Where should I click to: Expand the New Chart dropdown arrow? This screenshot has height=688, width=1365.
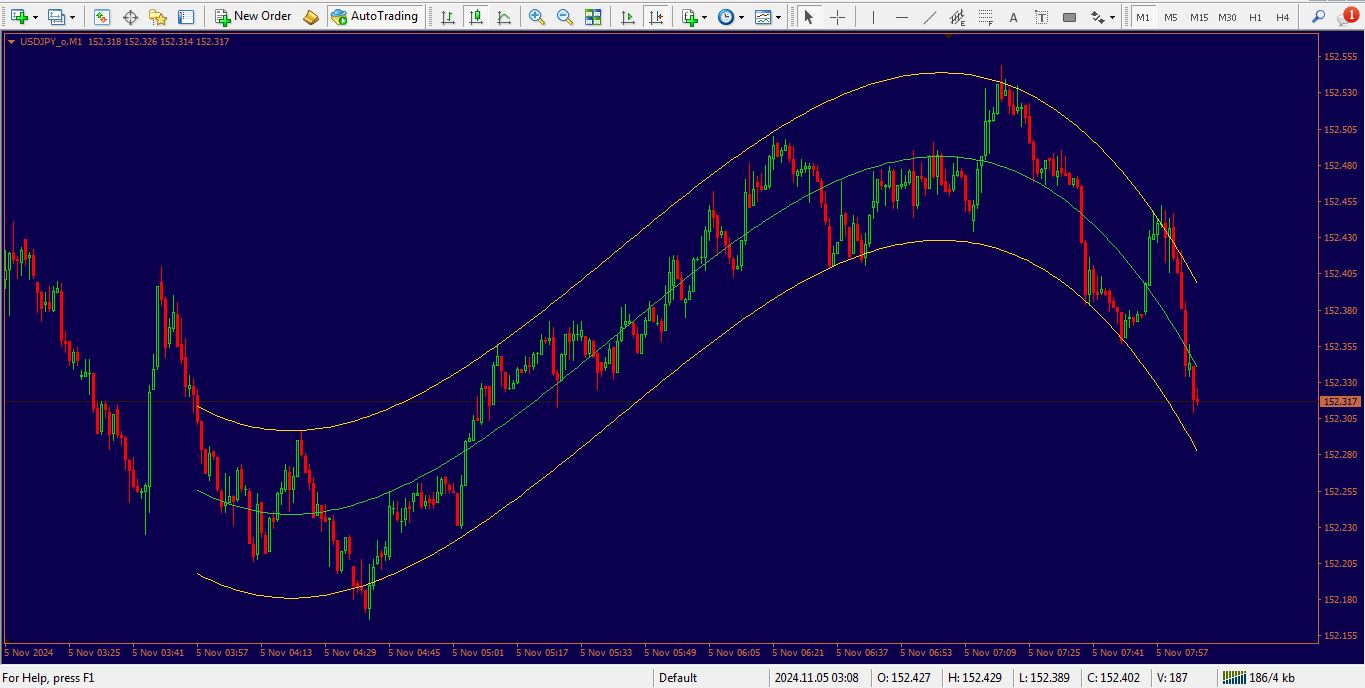(35, 17)
